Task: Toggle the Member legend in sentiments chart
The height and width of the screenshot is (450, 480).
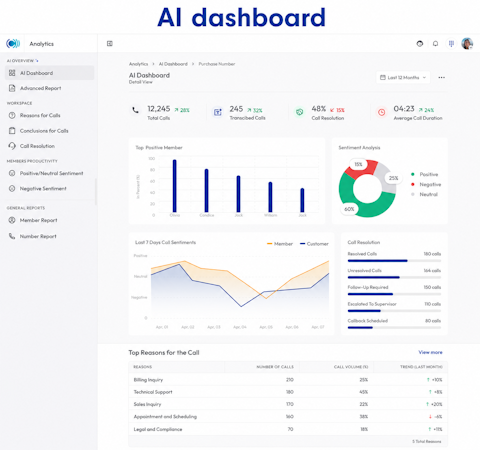Action: pyautogui.click(x=280, y=244)
